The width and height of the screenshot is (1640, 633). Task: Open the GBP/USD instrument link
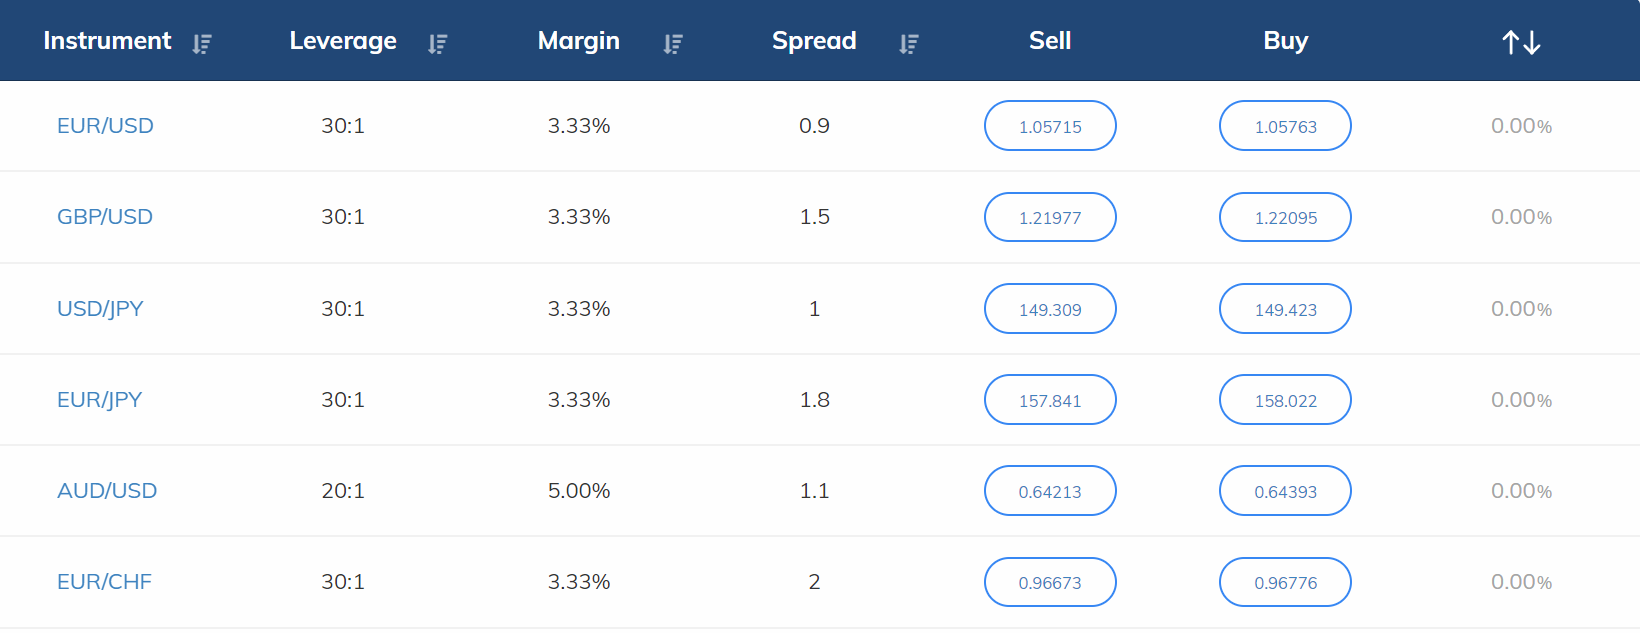(x=105, y=217)
